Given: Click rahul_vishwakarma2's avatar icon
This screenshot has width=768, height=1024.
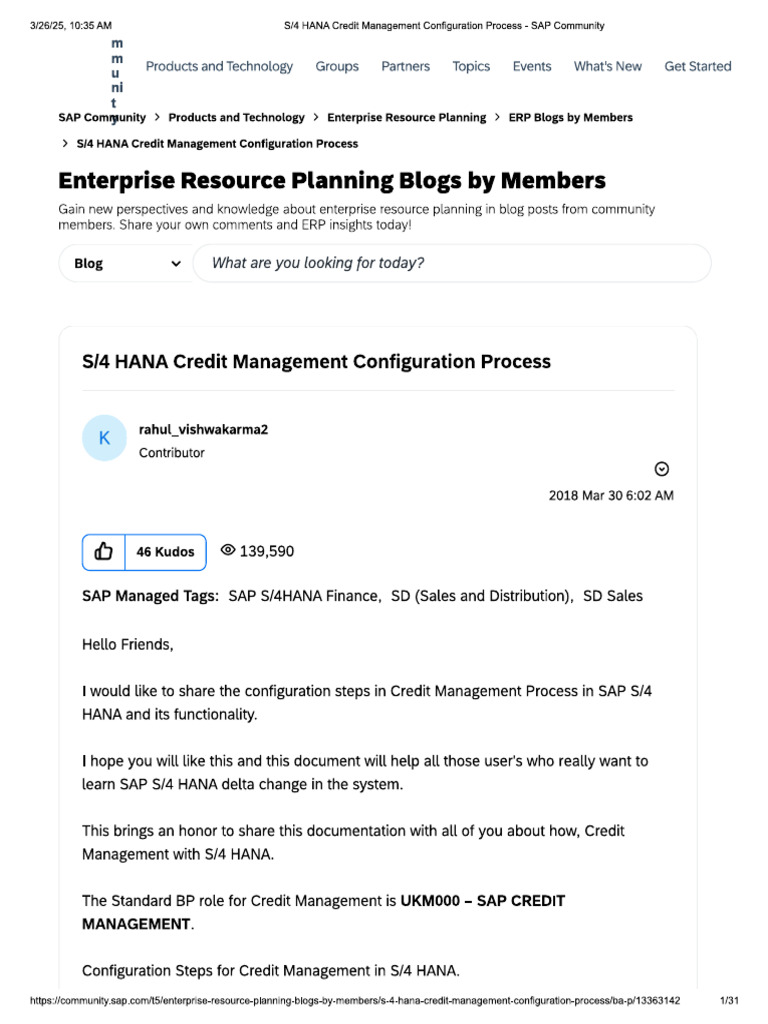Looking at the screenshot, I should pos(104,438).
